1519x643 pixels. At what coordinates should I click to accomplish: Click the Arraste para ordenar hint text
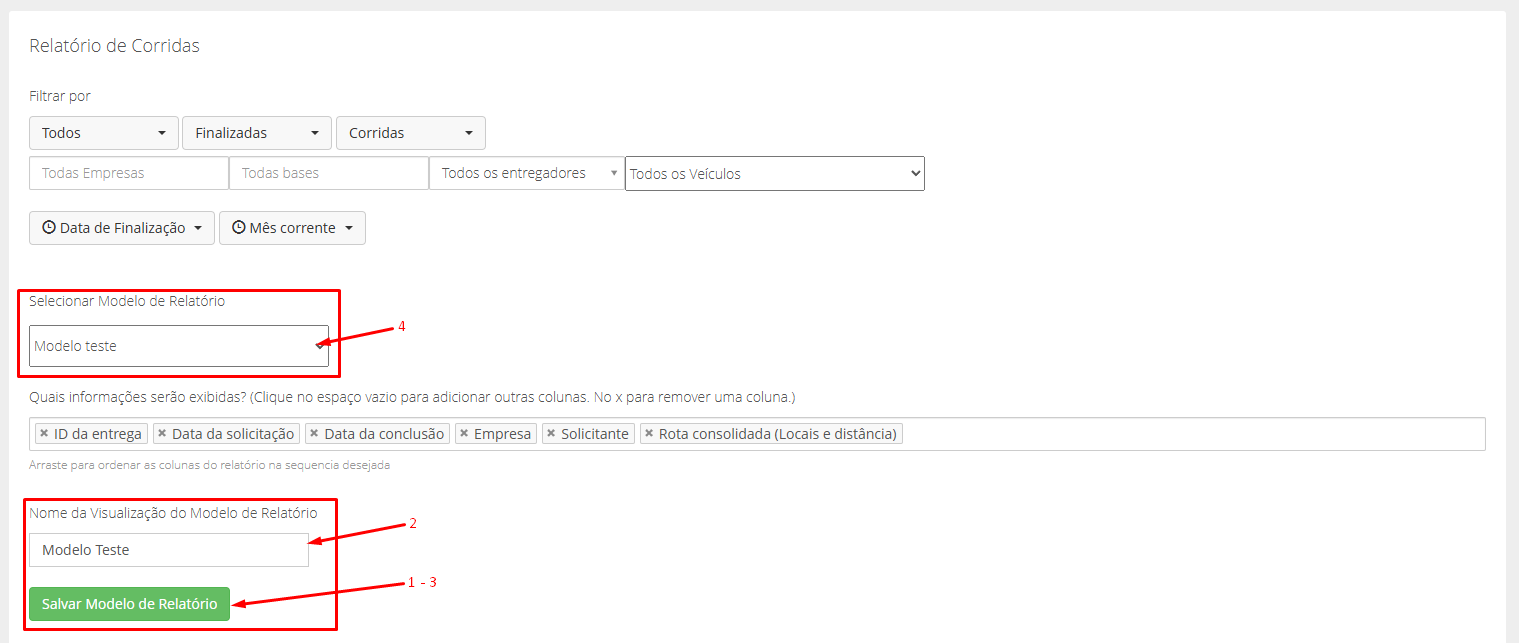(x=209, y=465)
